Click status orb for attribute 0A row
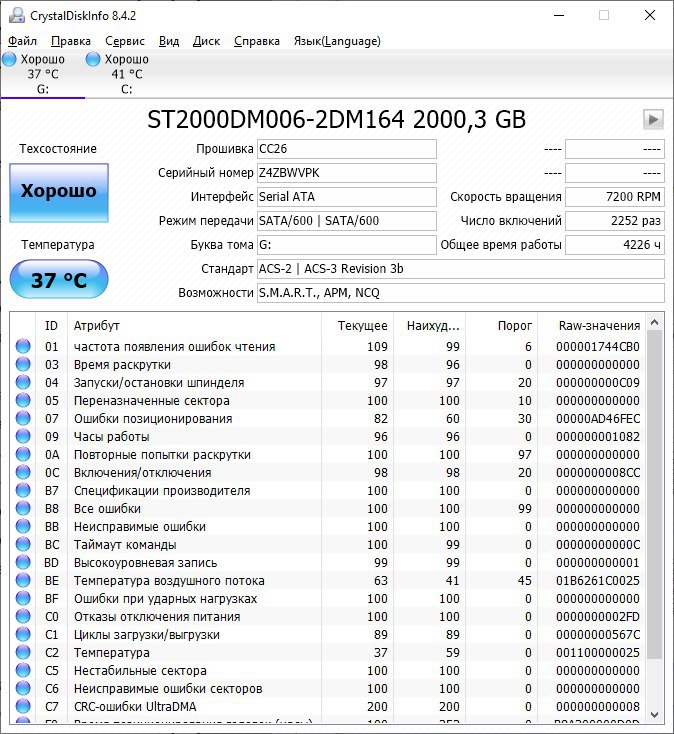The height and width of the screenshot is (734, 674). click(x=23, y=455)
